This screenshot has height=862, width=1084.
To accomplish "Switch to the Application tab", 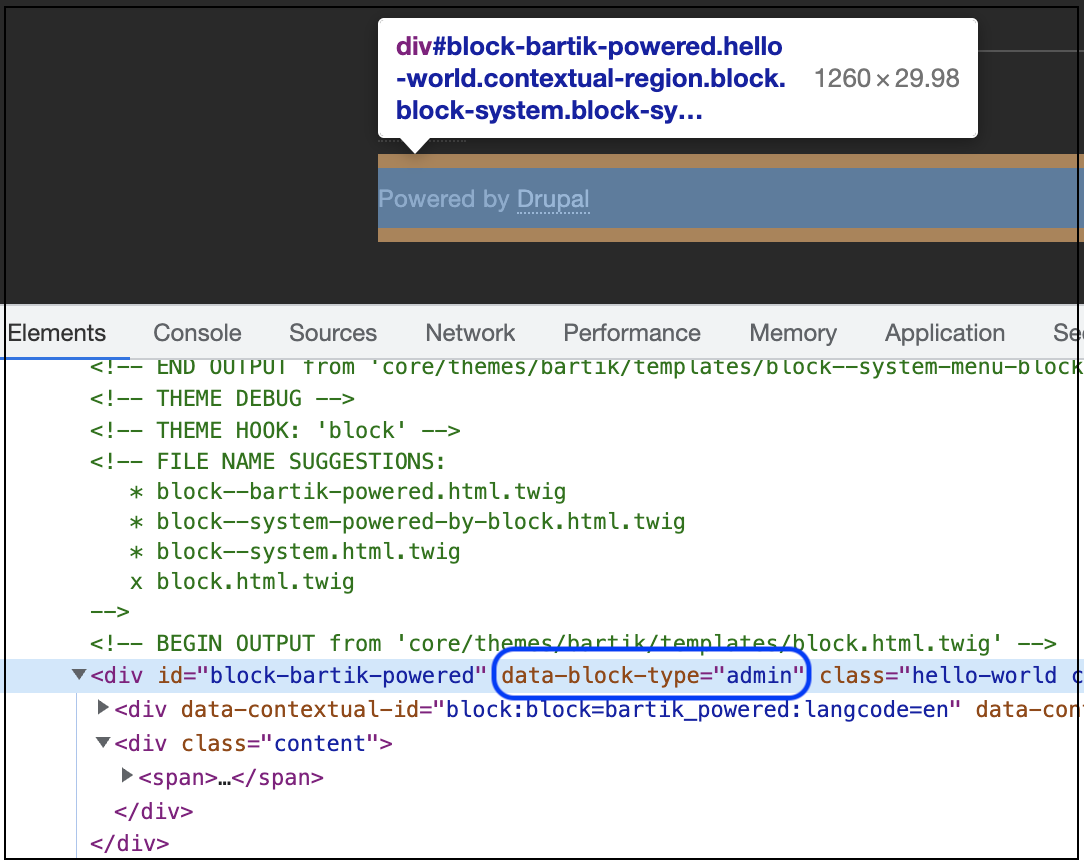I will 944,333.
